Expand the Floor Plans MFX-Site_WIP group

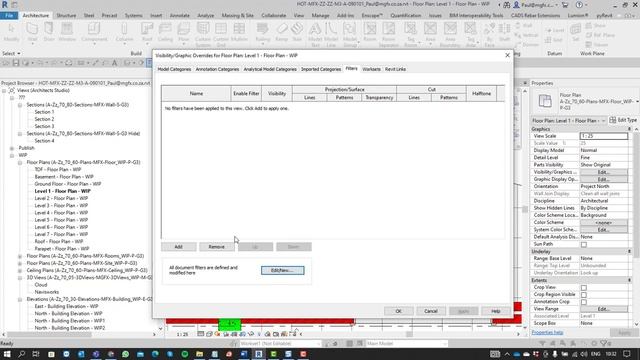pos(20,263)
